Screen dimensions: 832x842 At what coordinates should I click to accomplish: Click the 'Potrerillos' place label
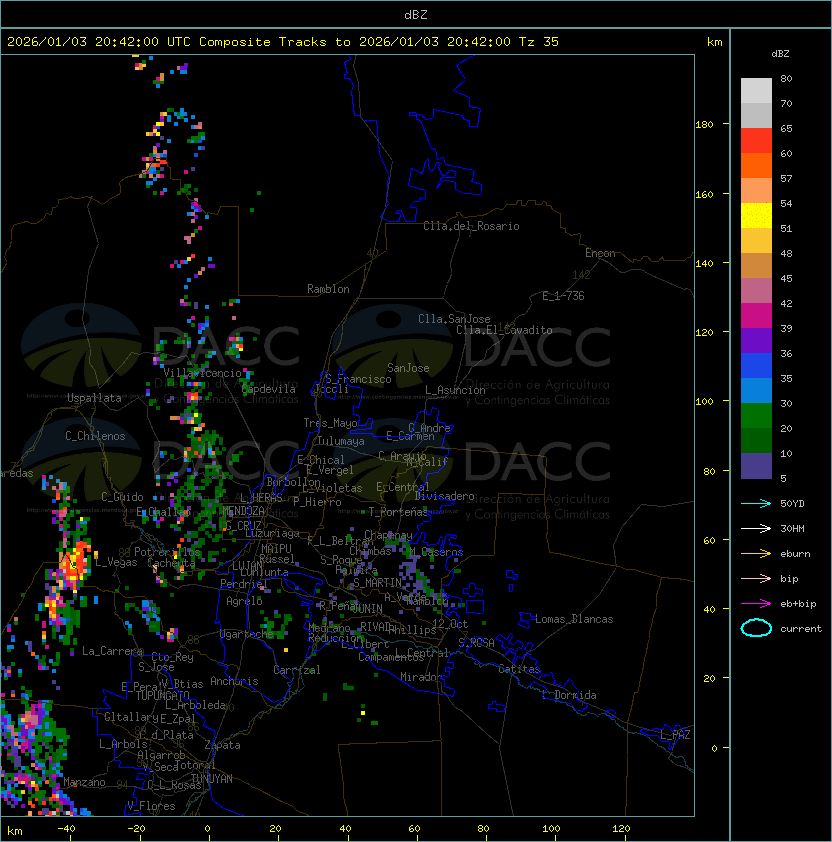(167, 552)
